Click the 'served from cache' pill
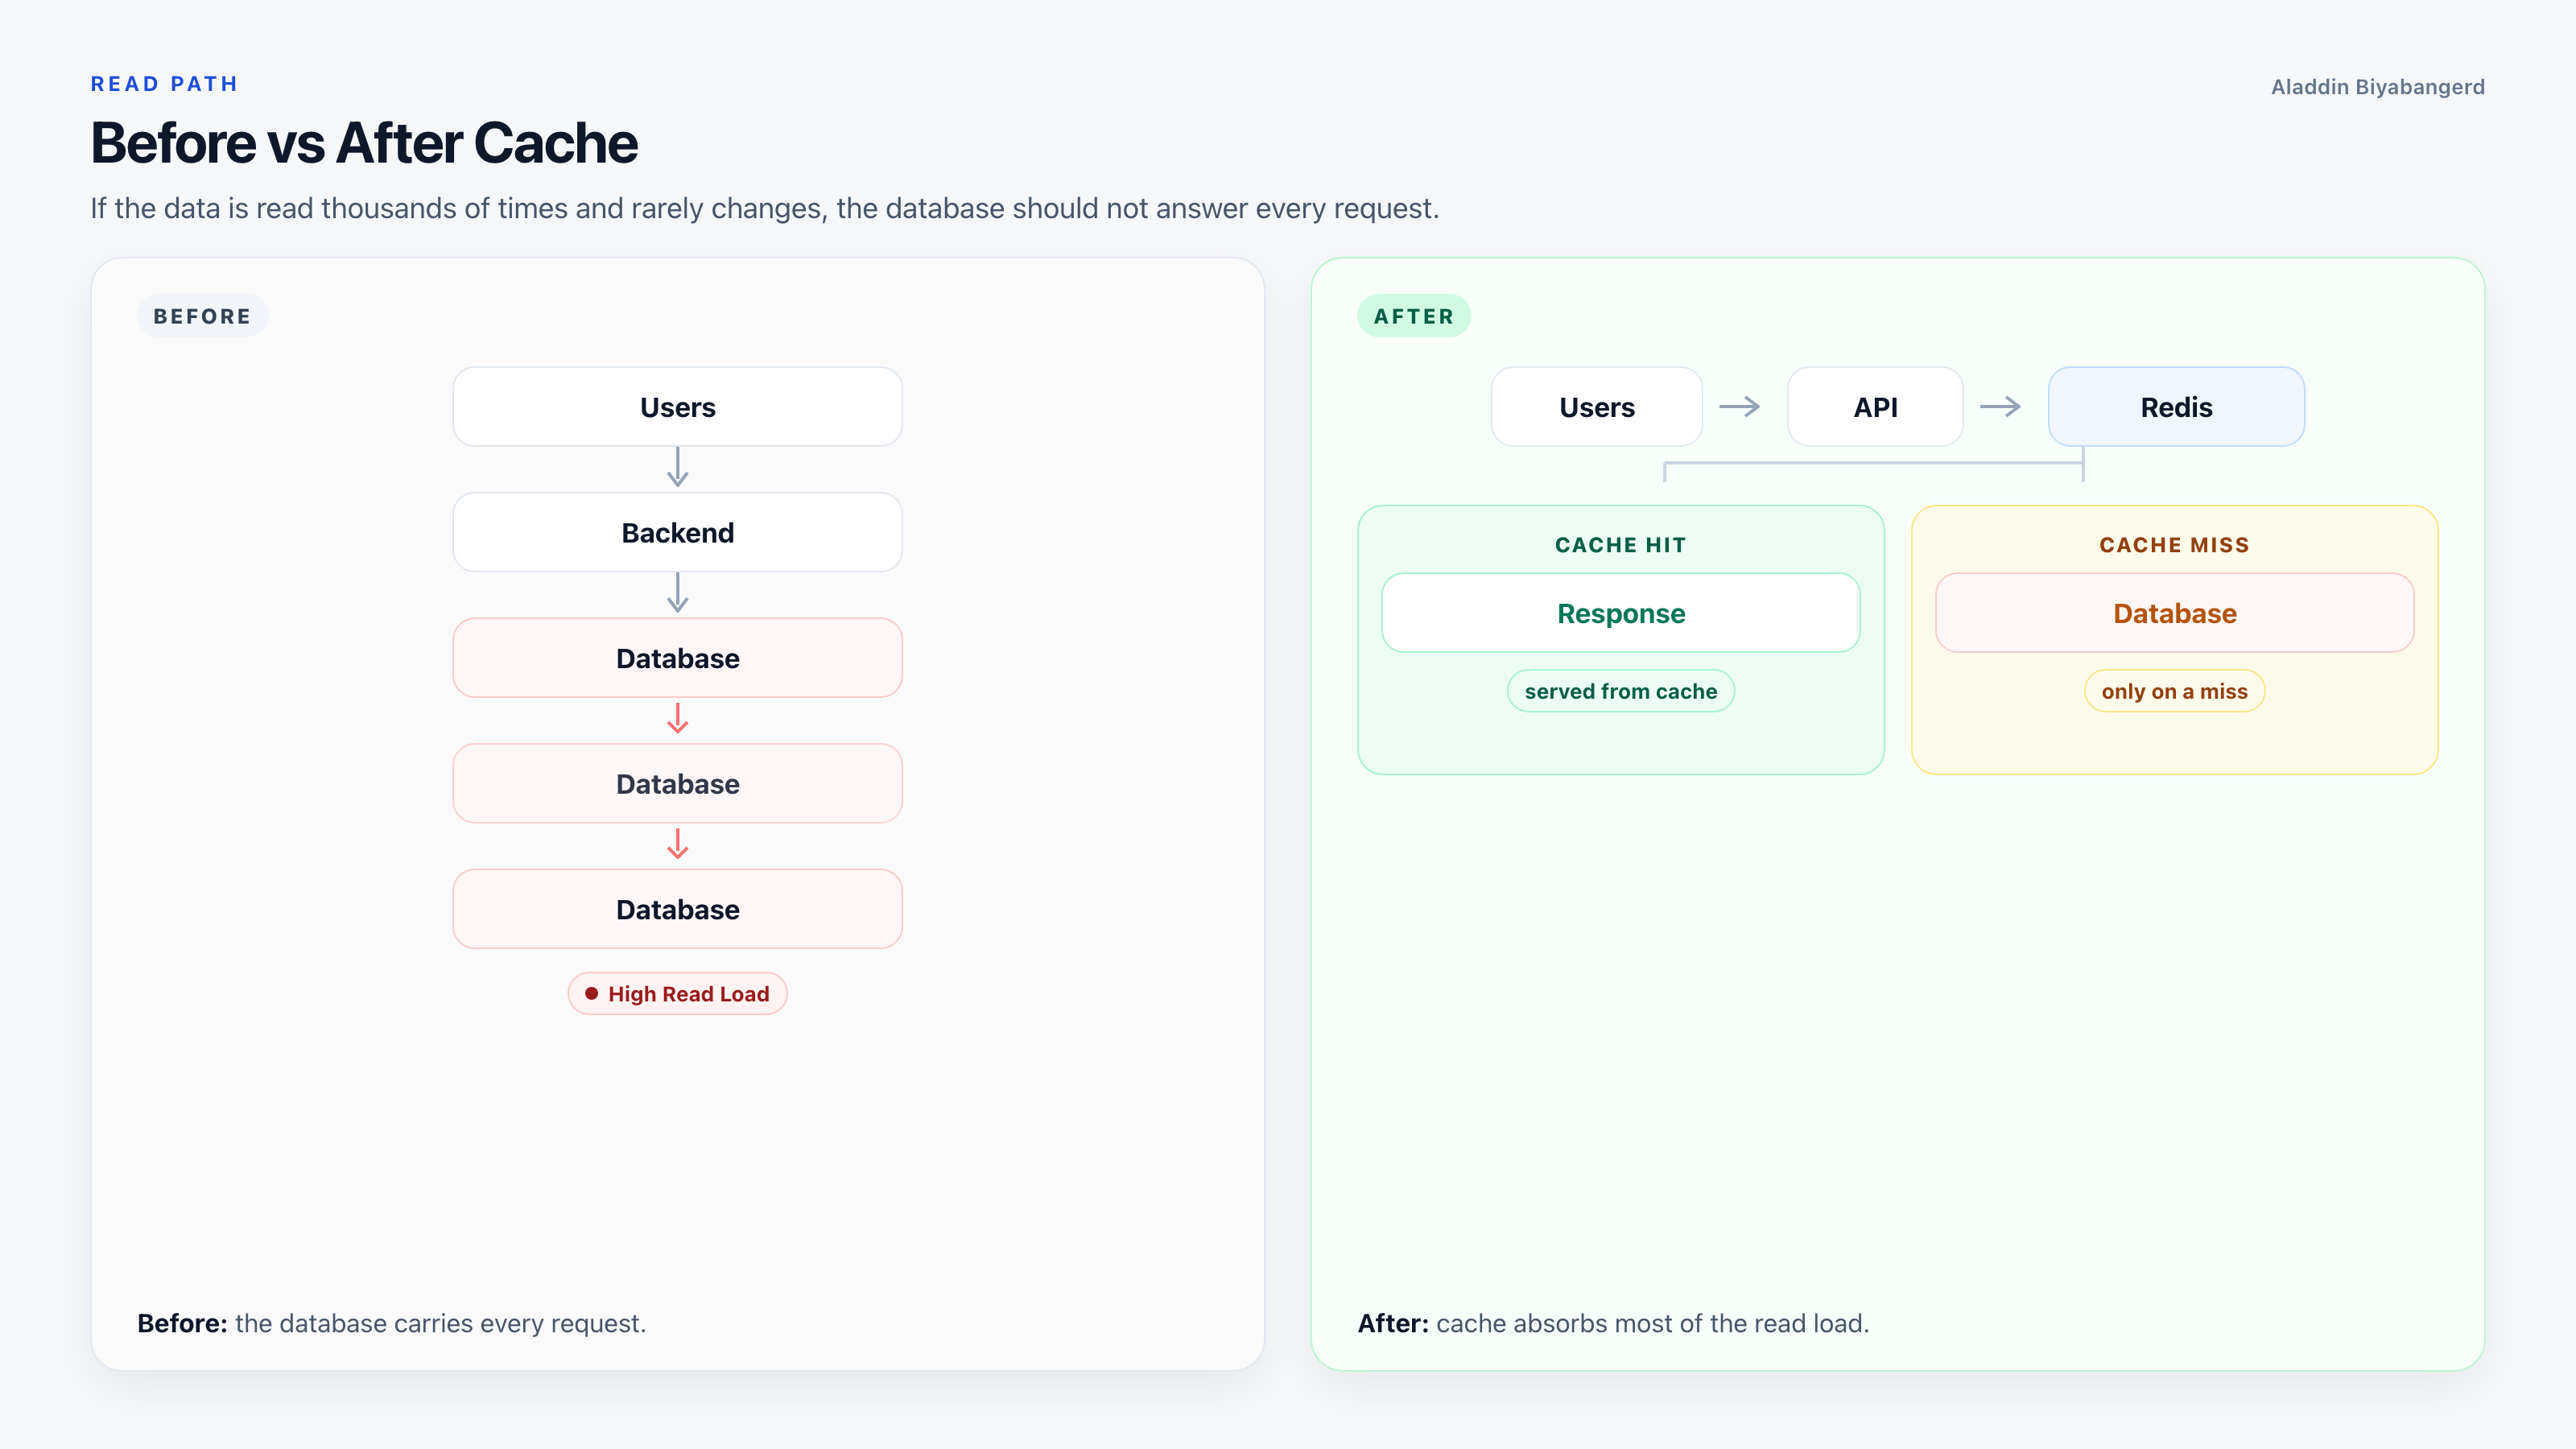 [1621, 691]
